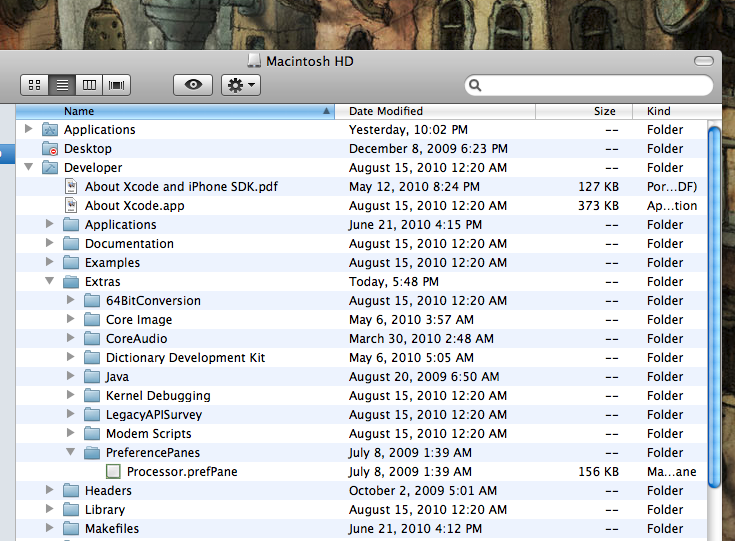Screen dimensions: 735x541
Task: Select the Dictionary Development Kit folder icon
Action: pos(92,357)
